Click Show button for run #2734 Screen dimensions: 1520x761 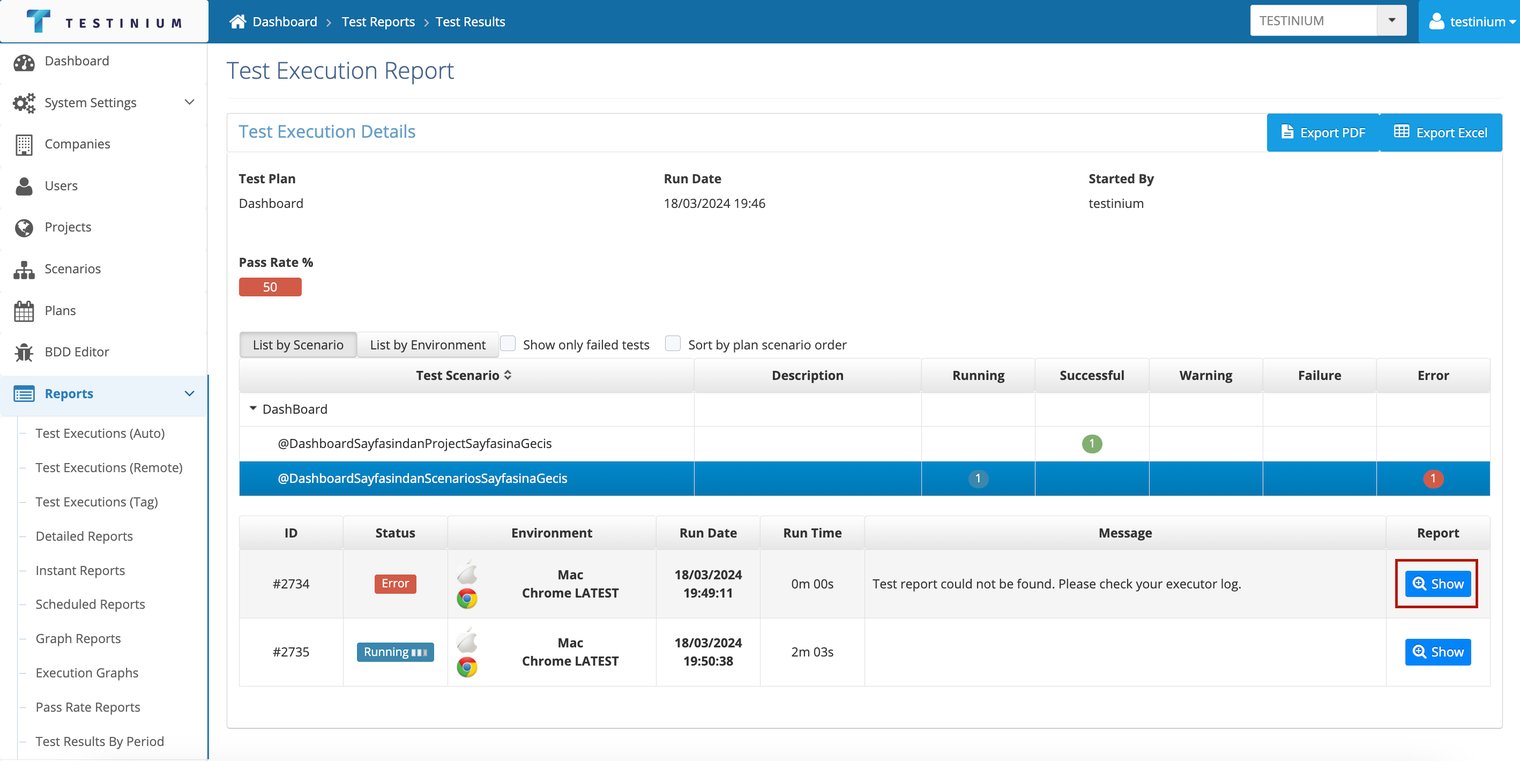pyautogui.click(x=1438, y=584)
